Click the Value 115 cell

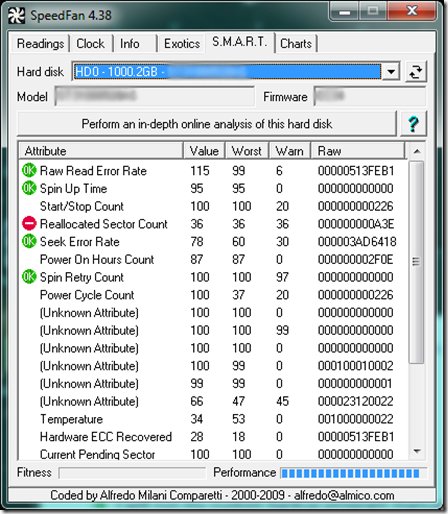(200, 171)
